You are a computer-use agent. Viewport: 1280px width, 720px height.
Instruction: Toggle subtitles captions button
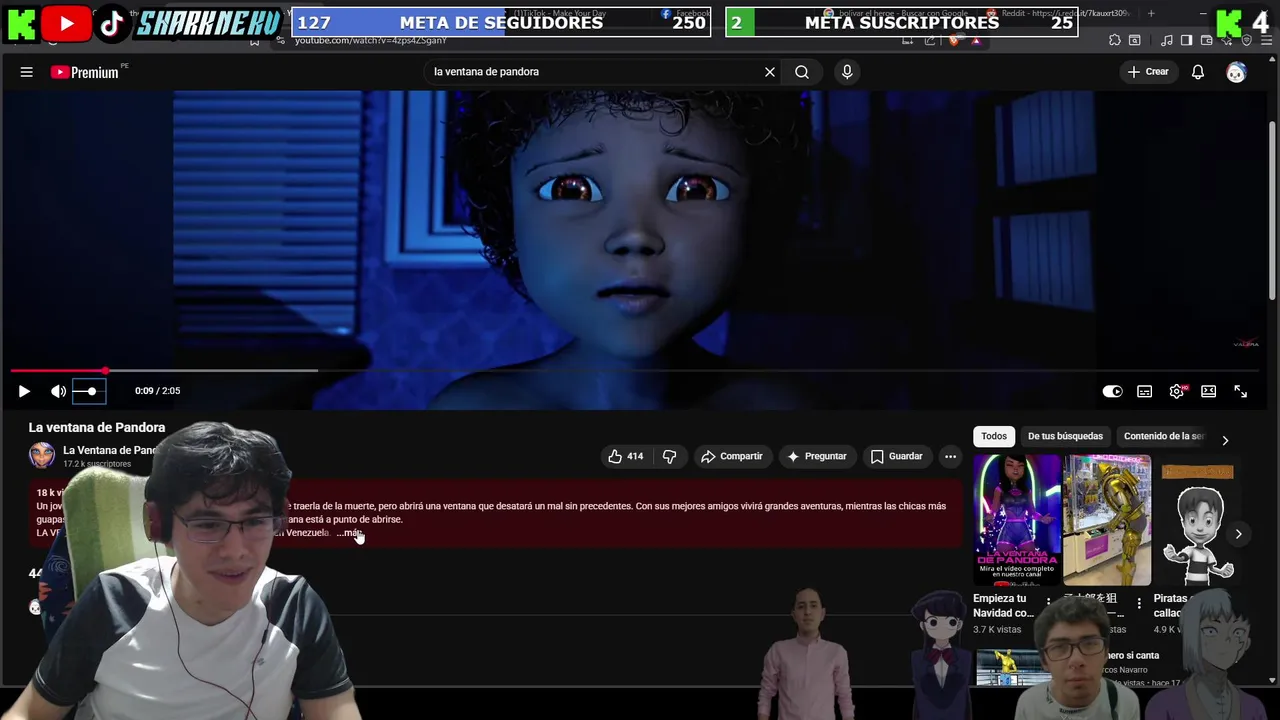1144,391
